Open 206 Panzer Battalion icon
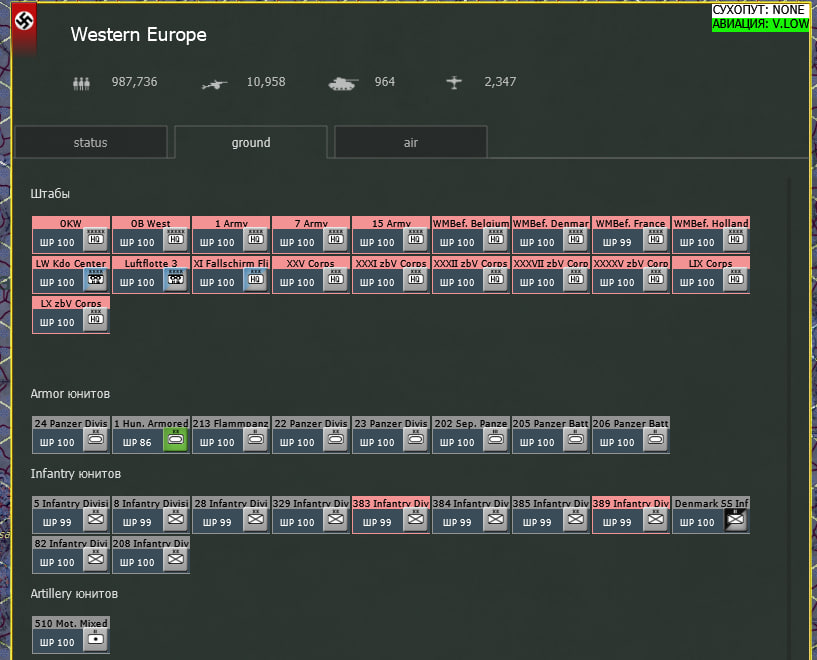This screenshot has width=817, height=660. click(656, 439)
